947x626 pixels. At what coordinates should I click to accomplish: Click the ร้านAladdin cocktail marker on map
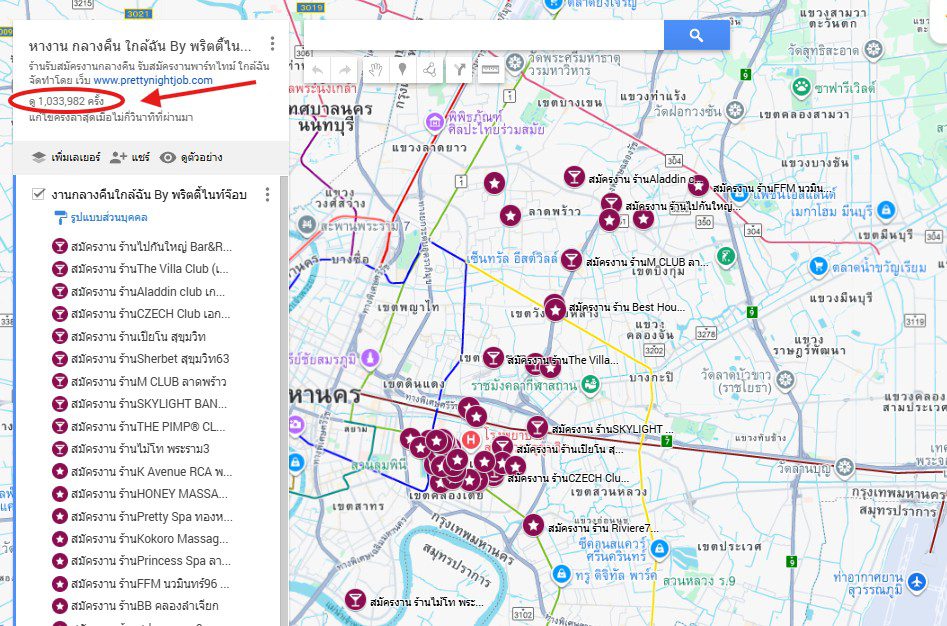pyautogui.click(x=574, y=177)
